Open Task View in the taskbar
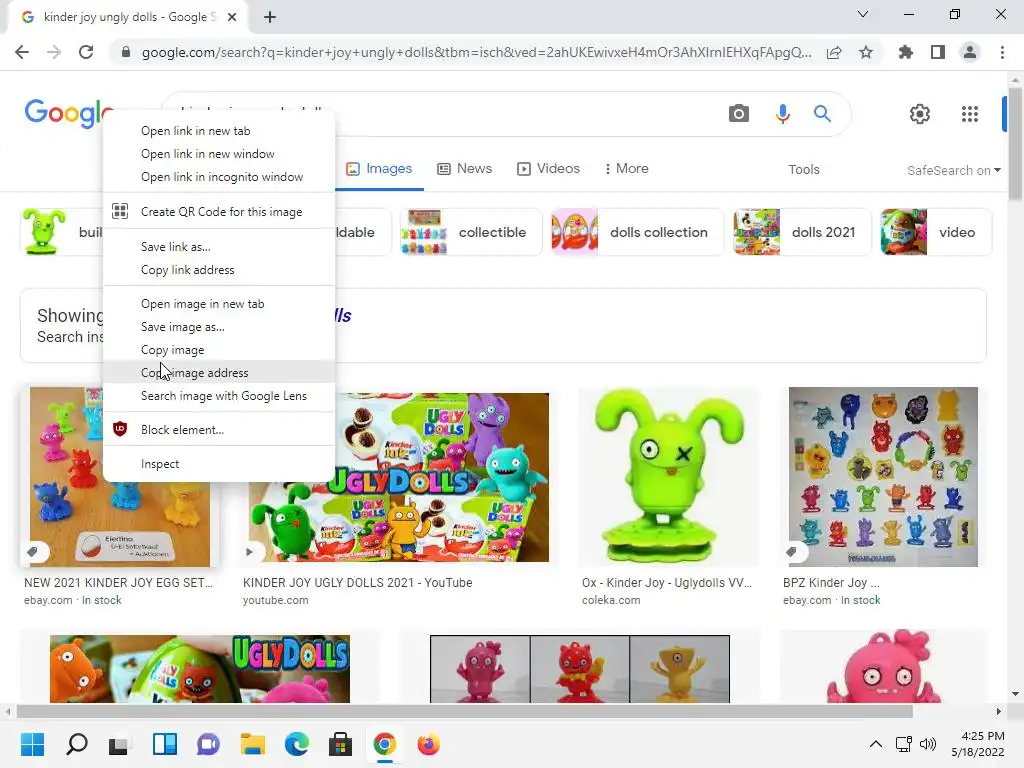Image resolution: width=1024 pixels, height=768 pixels. pos(120,744)
